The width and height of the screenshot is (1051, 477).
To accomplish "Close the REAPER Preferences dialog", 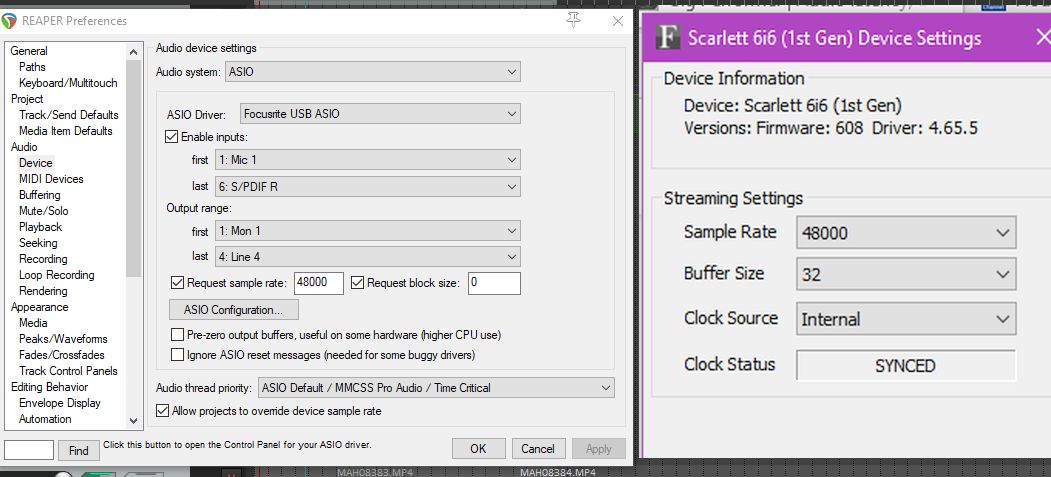I will click(x=618, y=21).
